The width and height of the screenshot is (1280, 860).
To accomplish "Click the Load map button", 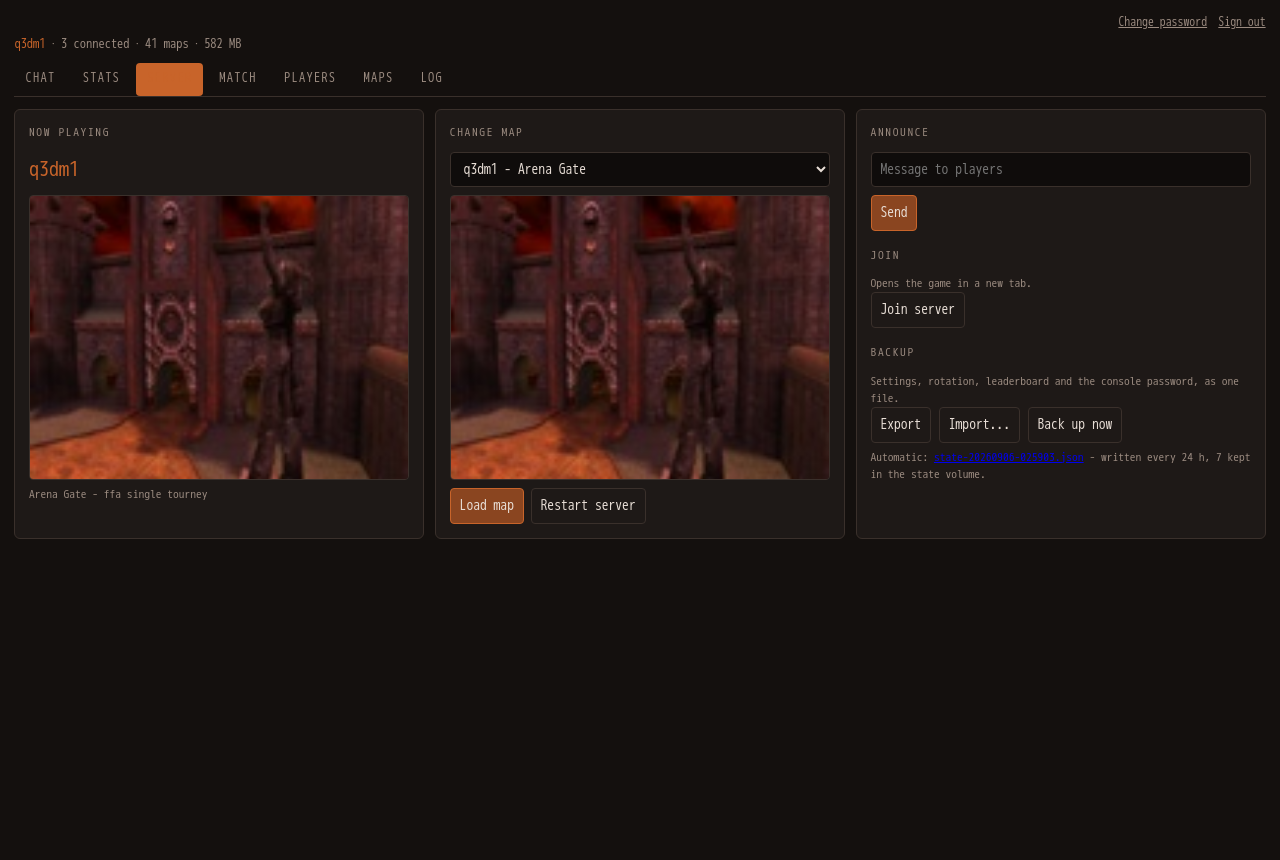I will [x=487, y=506].
